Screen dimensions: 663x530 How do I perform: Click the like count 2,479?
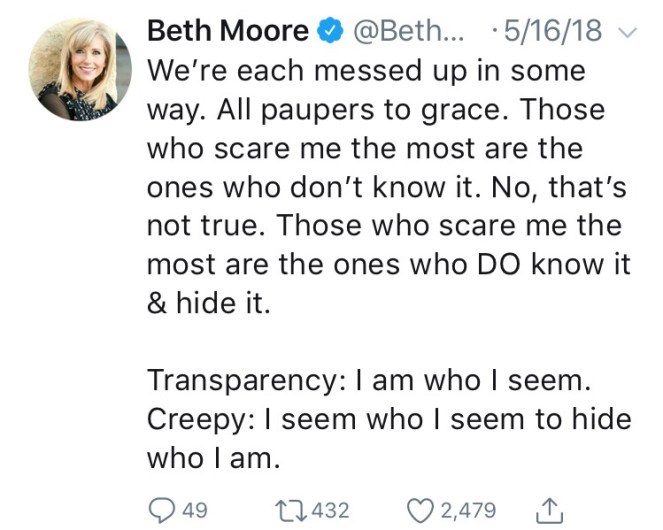[468, 510]
